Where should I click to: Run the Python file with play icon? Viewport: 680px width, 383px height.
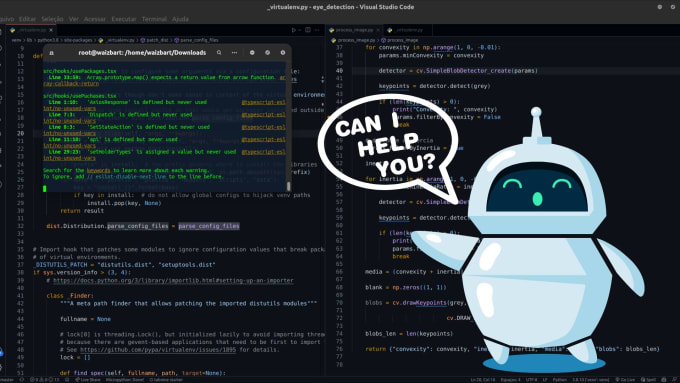coord(293,30)
